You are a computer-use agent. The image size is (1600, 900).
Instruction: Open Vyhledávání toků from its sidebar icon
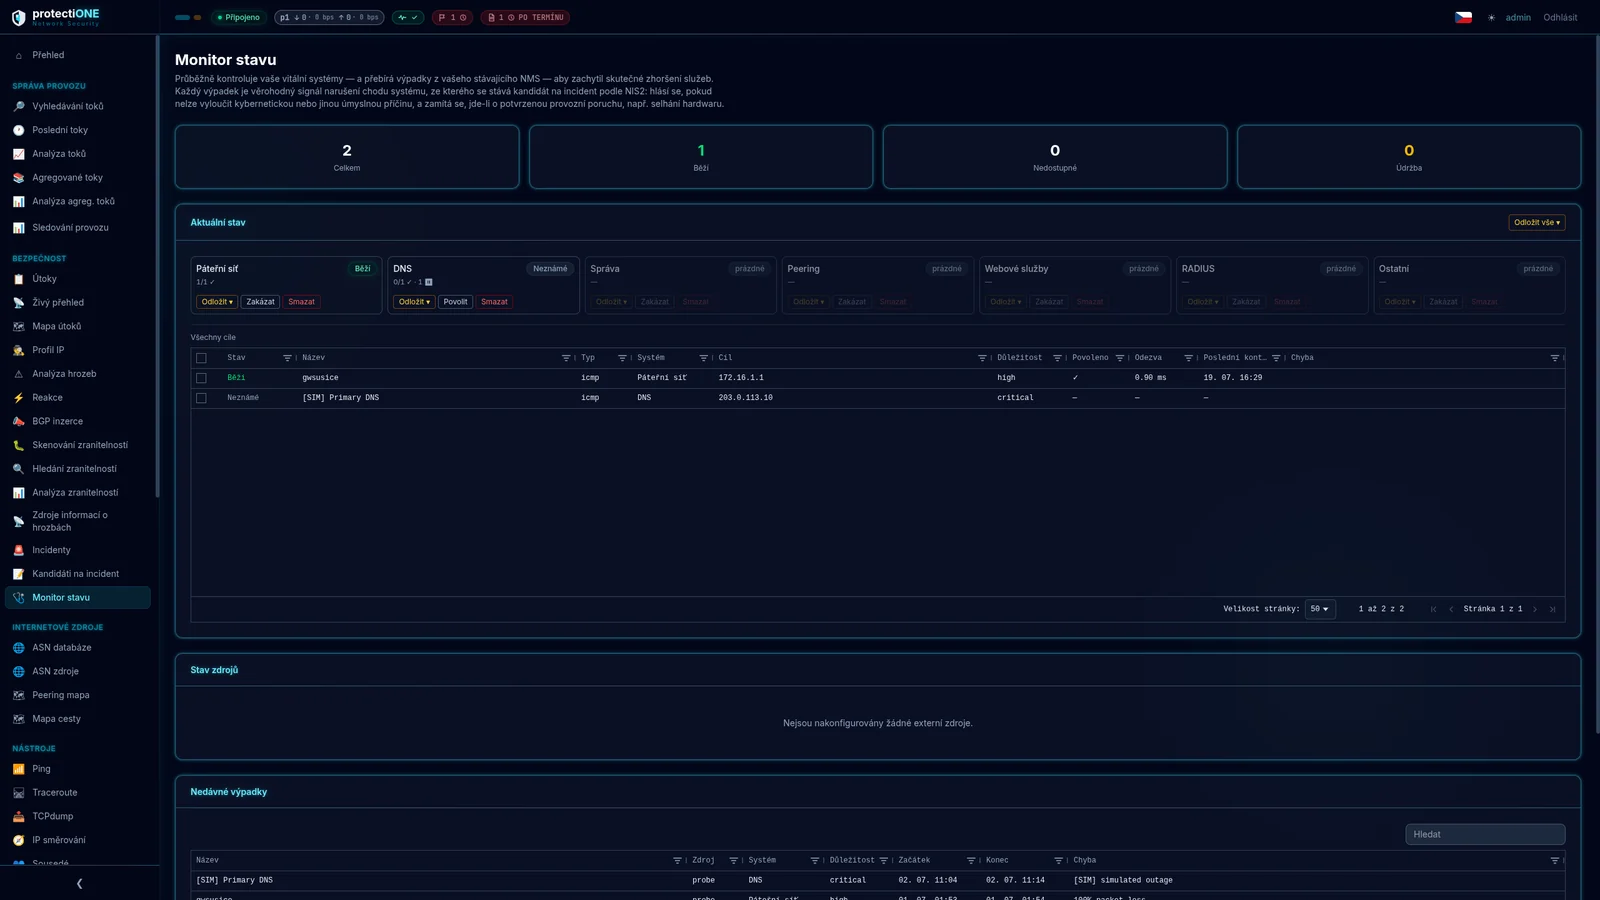click(x=18, y=106)
